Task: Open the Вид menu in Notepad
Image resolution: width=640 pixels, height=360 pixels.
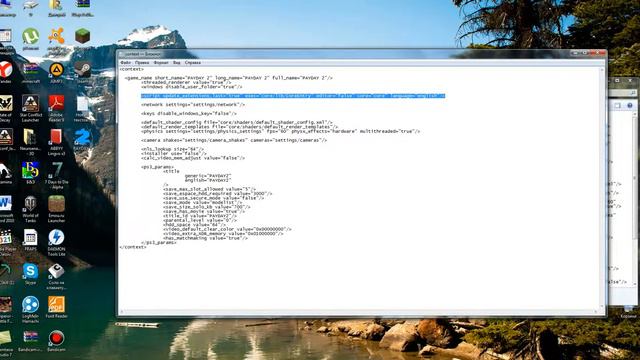Action: point(177,63)
